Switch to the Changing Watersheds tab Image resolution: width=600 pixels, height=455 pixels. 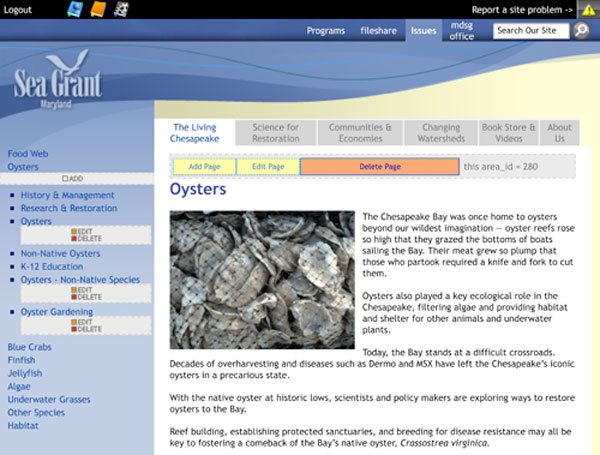440,134
